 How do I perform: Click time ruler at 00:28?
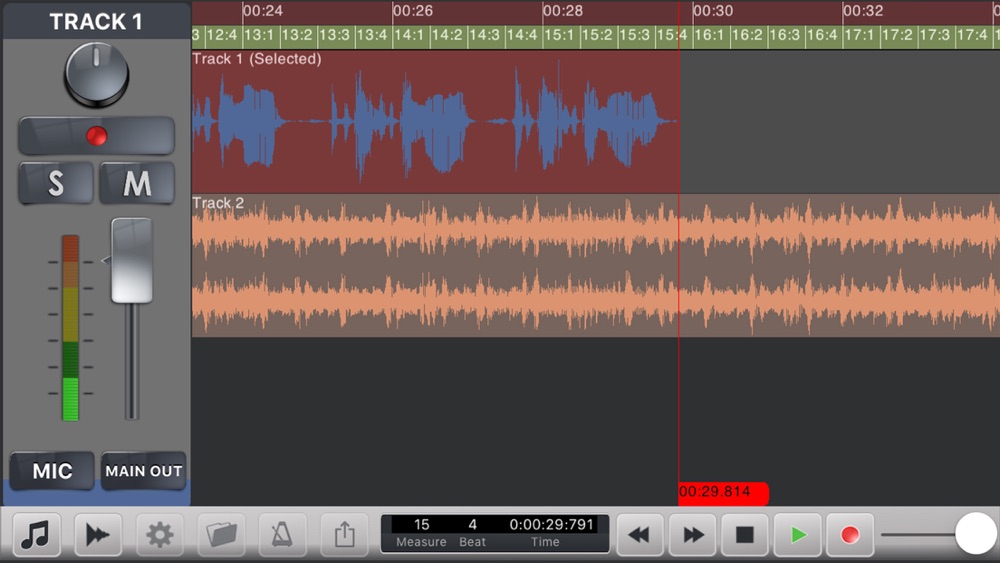pos(562,11)
